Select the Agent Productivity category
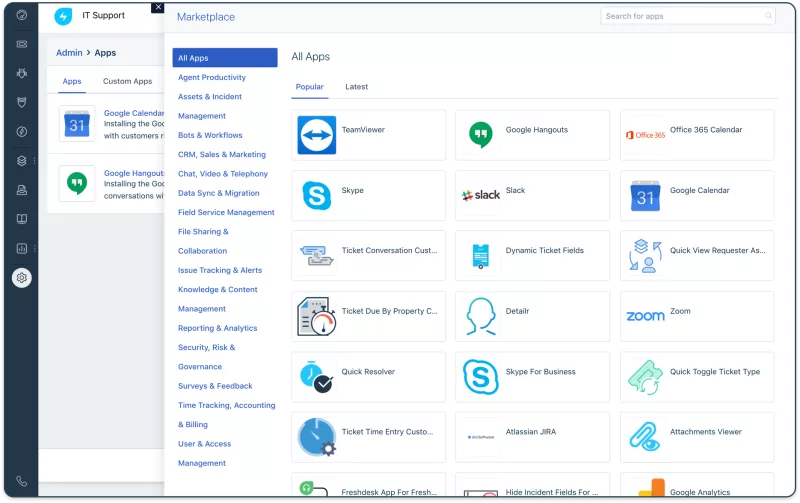 (212, 77)
